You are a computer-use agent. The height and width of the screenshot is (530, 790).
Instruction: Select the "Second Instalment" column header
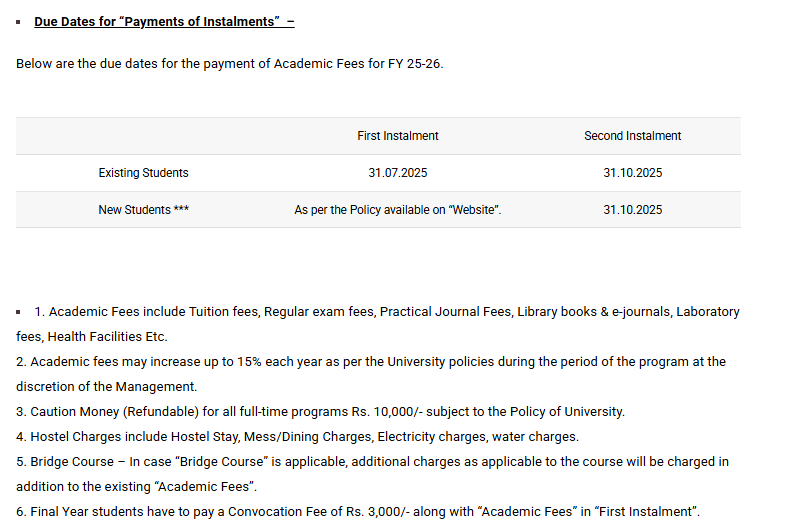pyautogui.click(x=632, y=136)
